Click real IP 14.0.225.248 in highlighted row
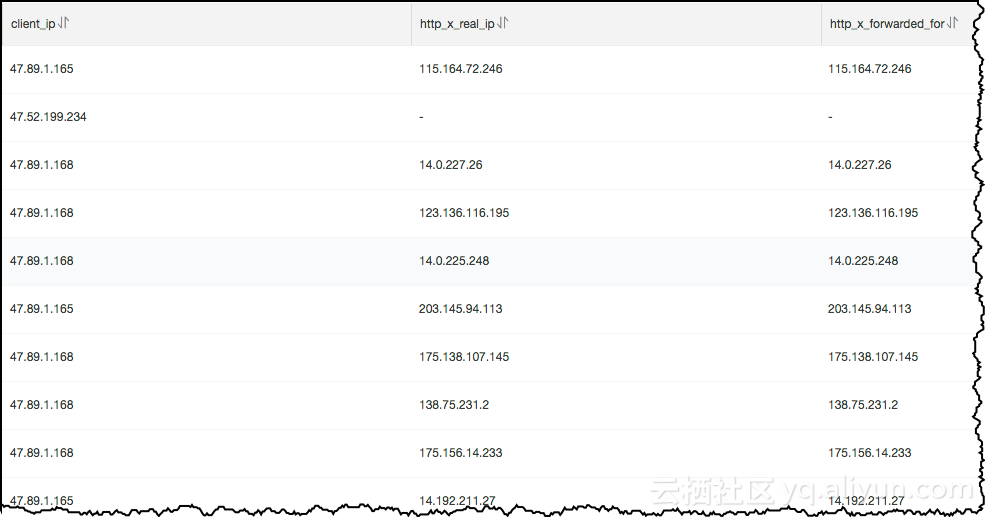This screenshot has height=517, width=985. point(454,261)
